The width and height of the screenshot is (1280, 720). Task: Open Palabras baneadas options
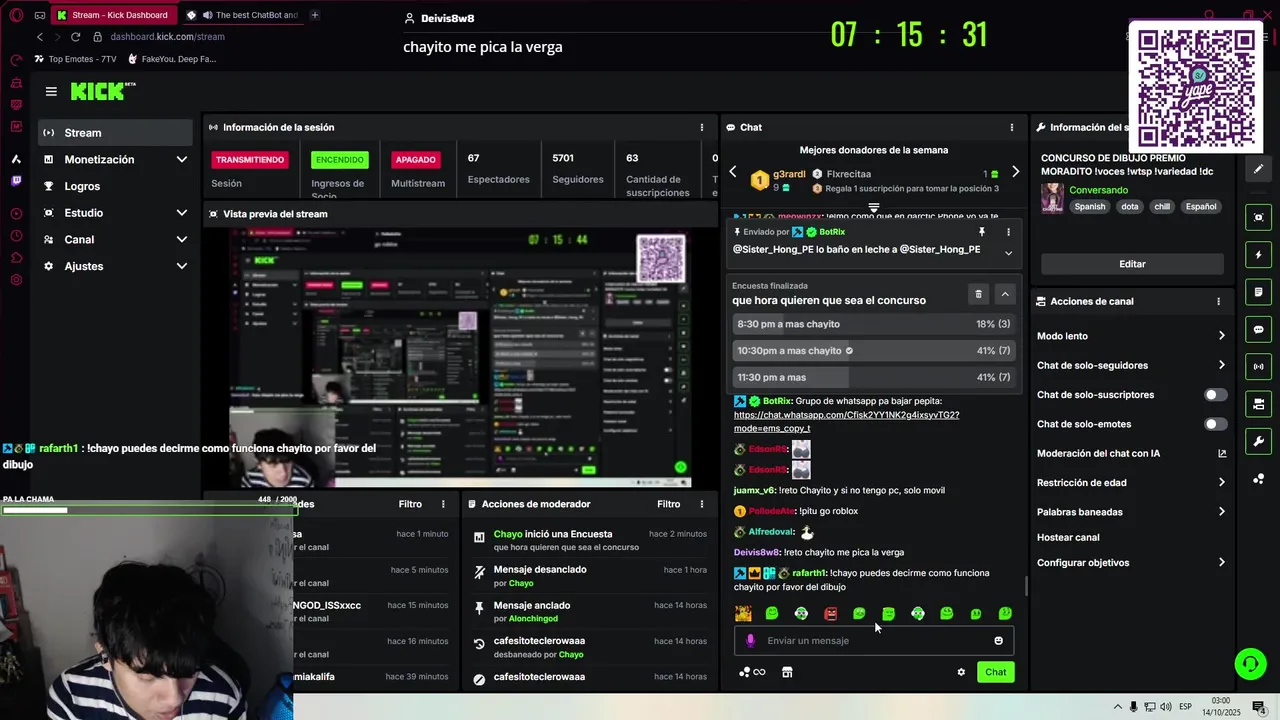1130,512
